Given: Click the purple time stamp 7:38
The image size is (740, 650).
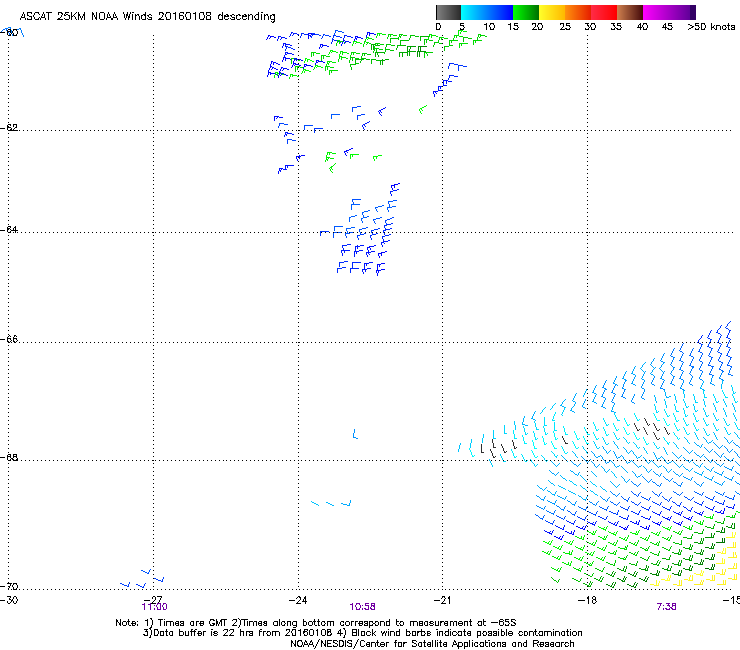Looking at the screenshot, I should point(666,607).
